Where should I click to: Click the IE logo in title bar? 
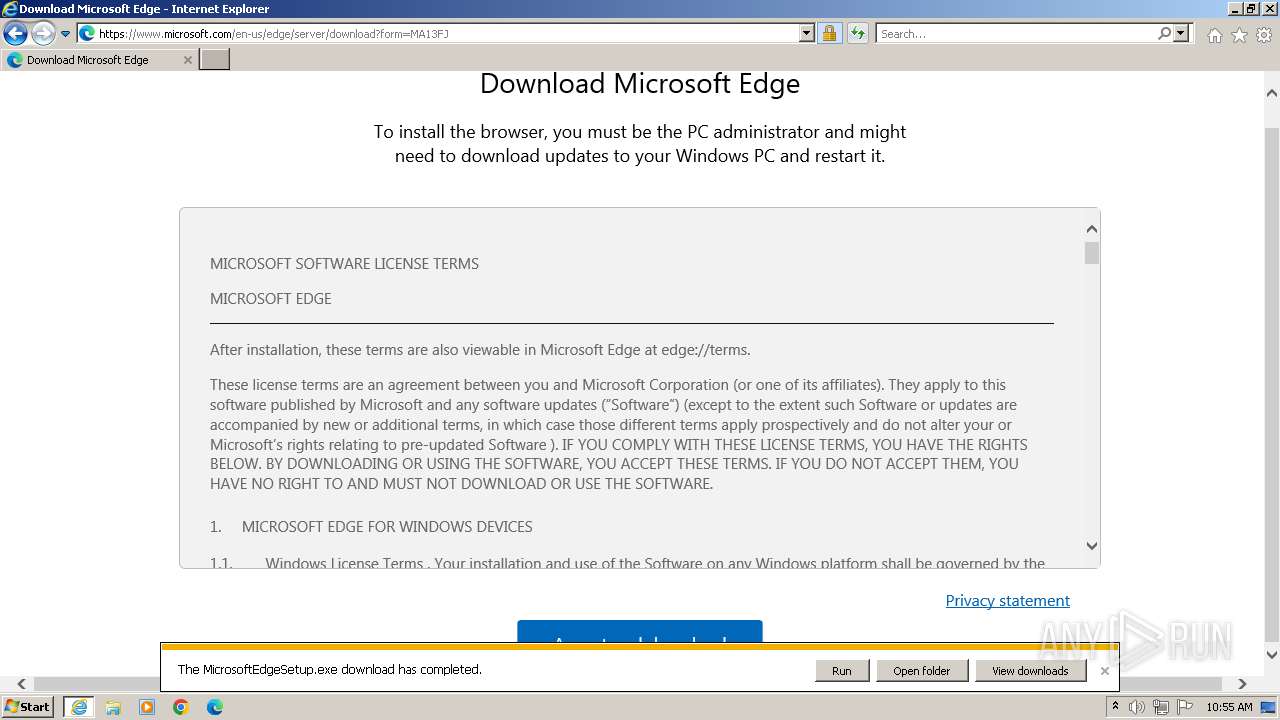pos(10,9)
